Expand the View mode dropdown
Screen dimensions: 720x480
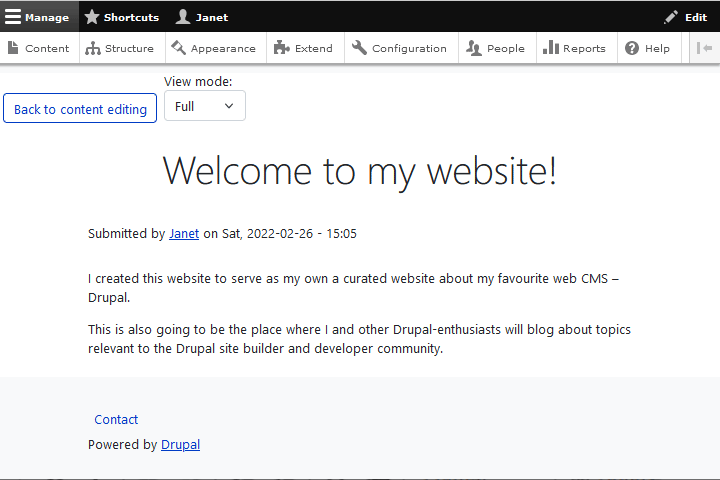[205, 106]
